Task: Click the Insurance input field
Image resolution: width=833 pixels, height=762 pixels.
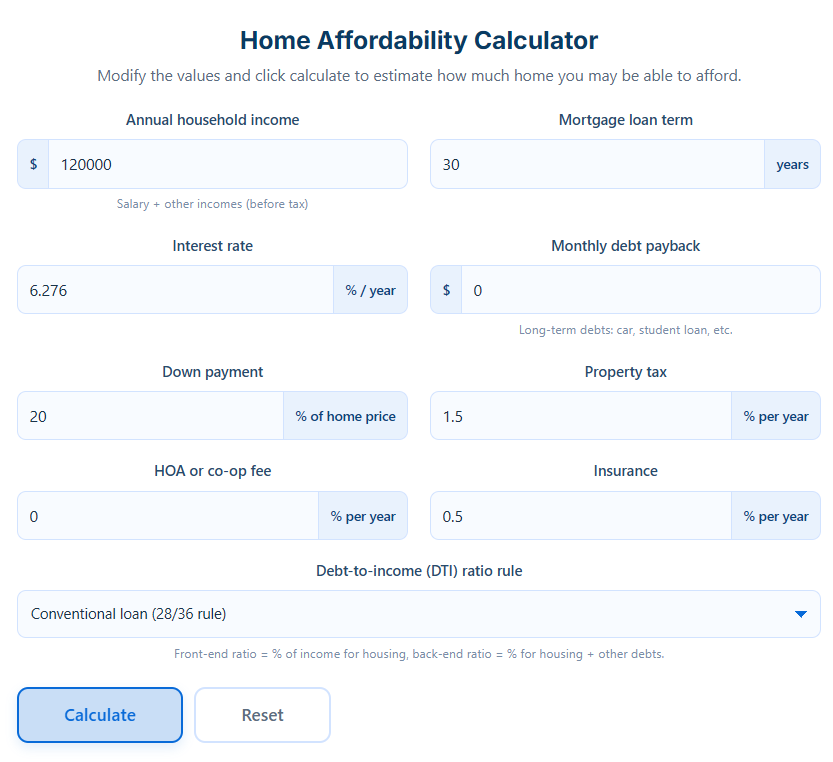Action: pos(580,516)
